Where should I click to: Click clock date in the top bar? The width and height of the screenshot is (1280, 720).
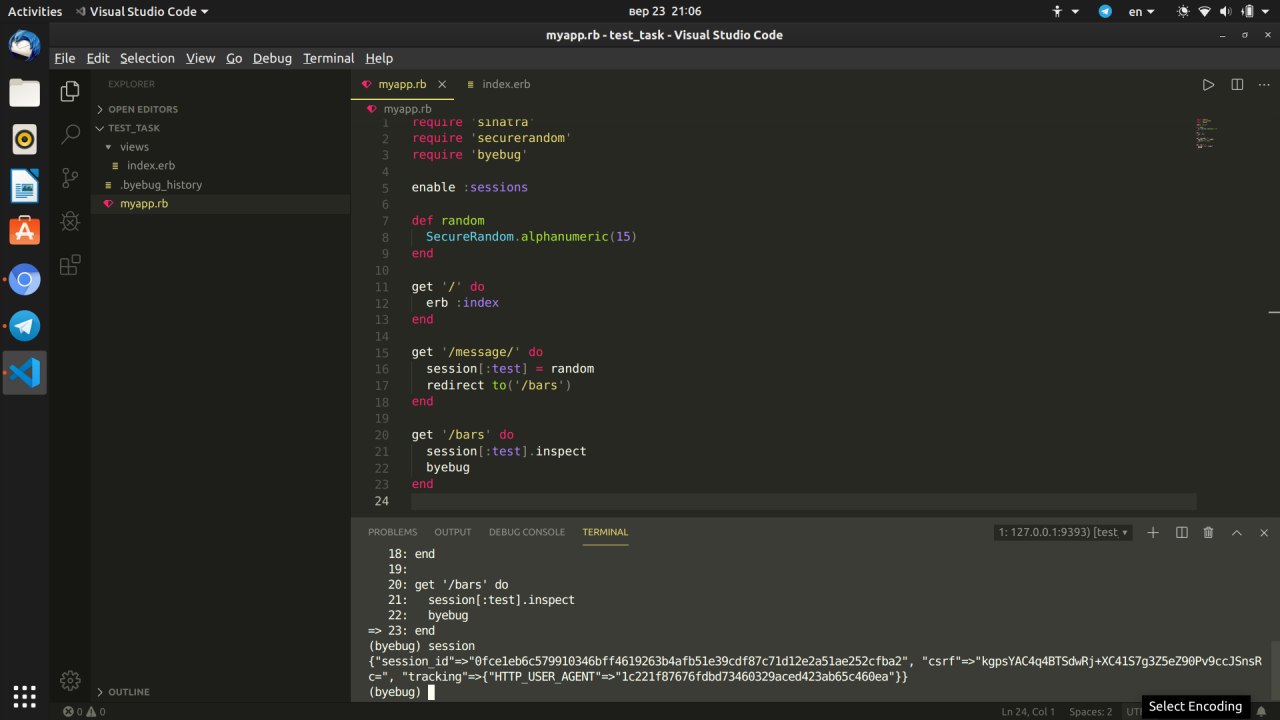[664, 12]
